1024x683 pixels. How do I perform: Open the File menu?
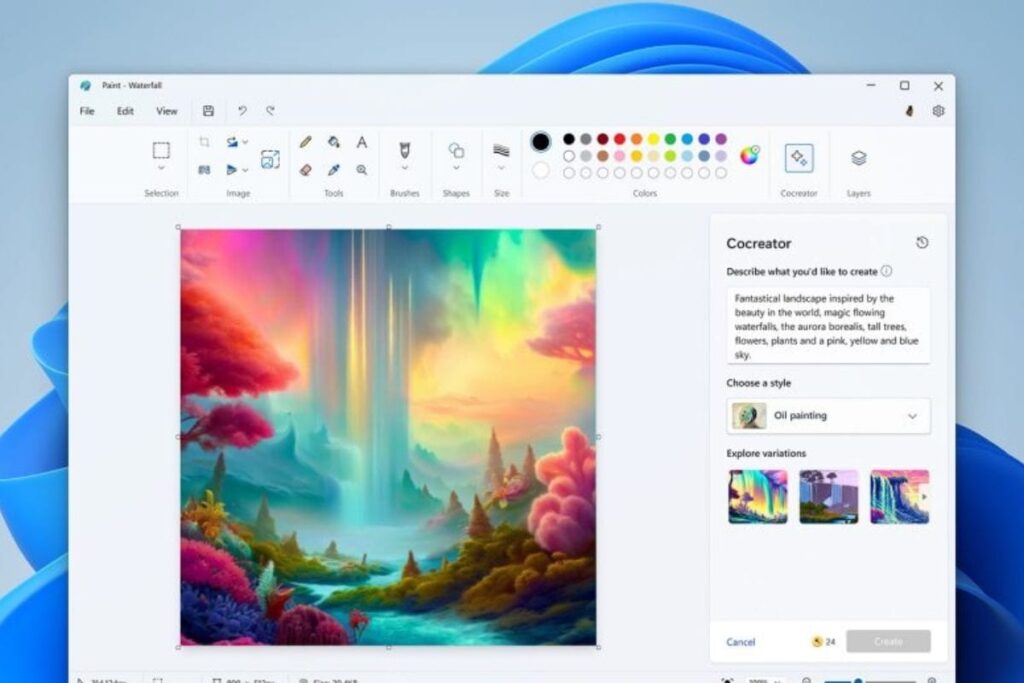(86, 111)
